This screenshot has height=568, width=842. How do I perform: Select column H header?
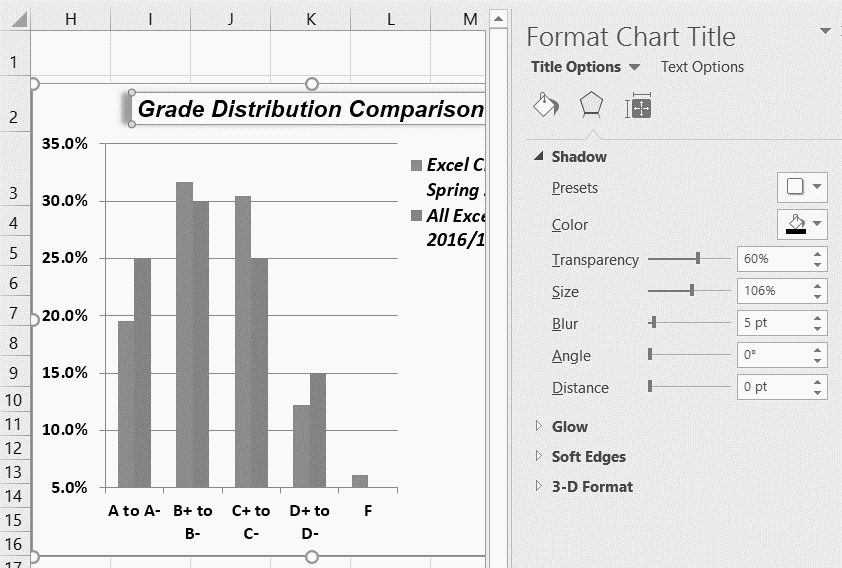pos(70,19)
